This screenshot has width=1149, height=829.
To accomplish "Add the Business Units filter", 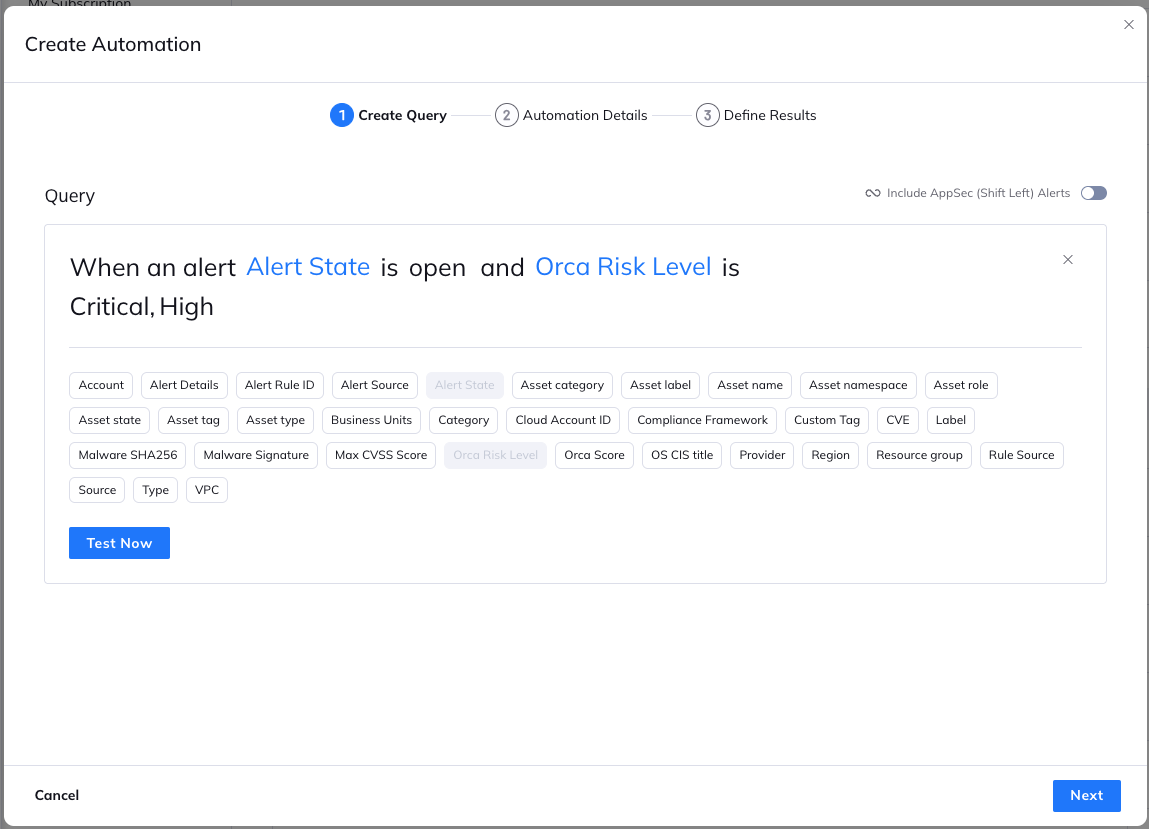I will pyautogui.click(x=372, y=420).
